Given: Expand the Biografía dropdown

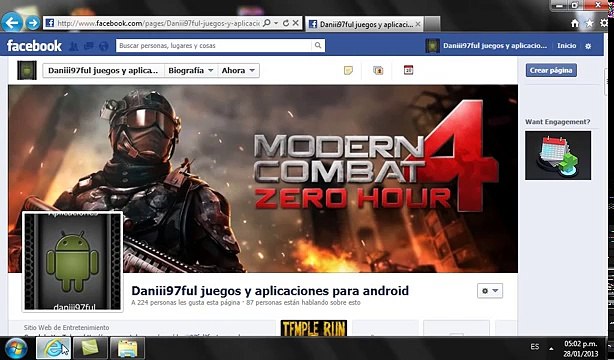Looking at the screenshot, I should (191, 71).
